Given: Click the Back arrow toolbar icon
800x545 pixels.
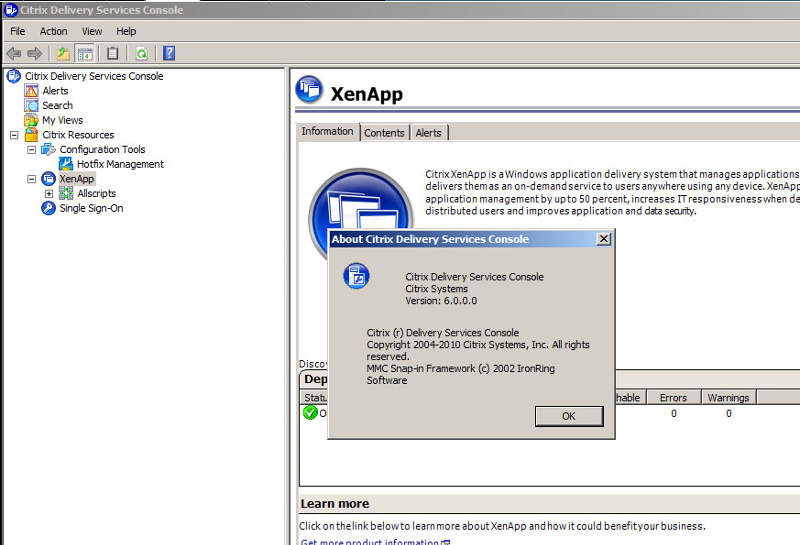Looking at the screenshot, I should (x=14, y=53).
